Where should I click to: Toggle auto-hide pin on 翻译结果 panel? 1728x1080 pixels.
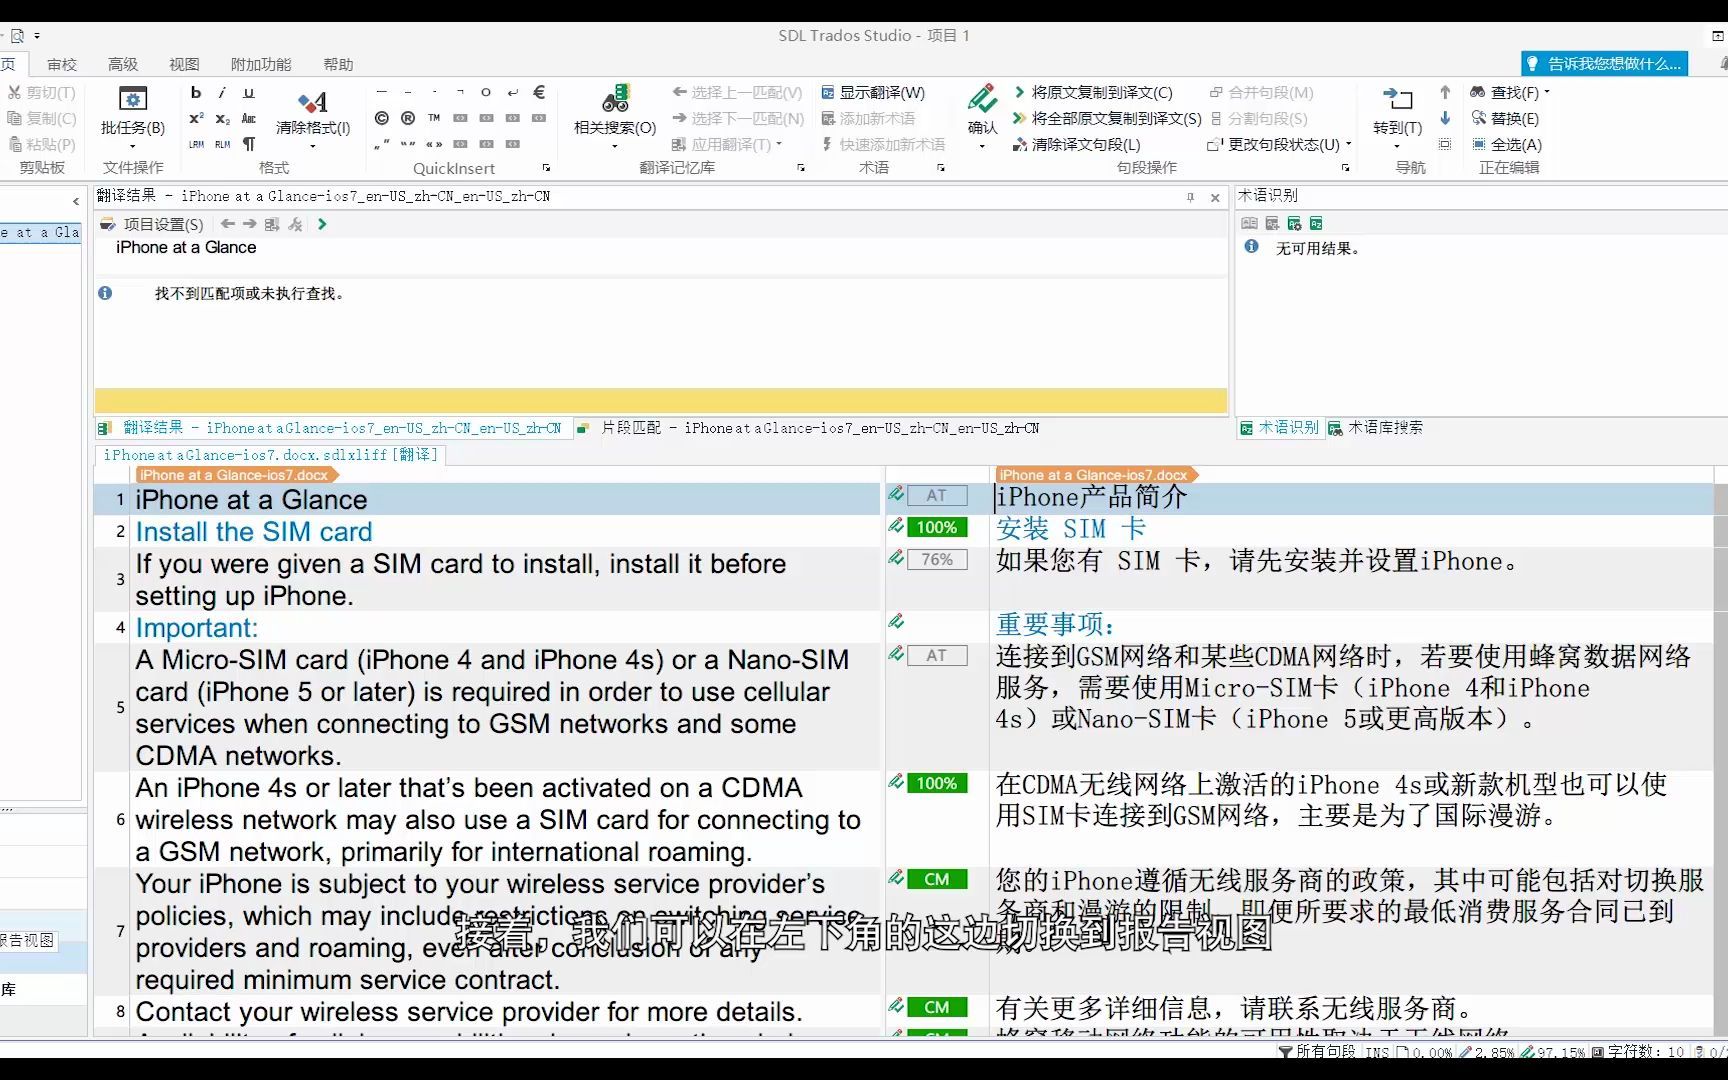pos(1190,197)
